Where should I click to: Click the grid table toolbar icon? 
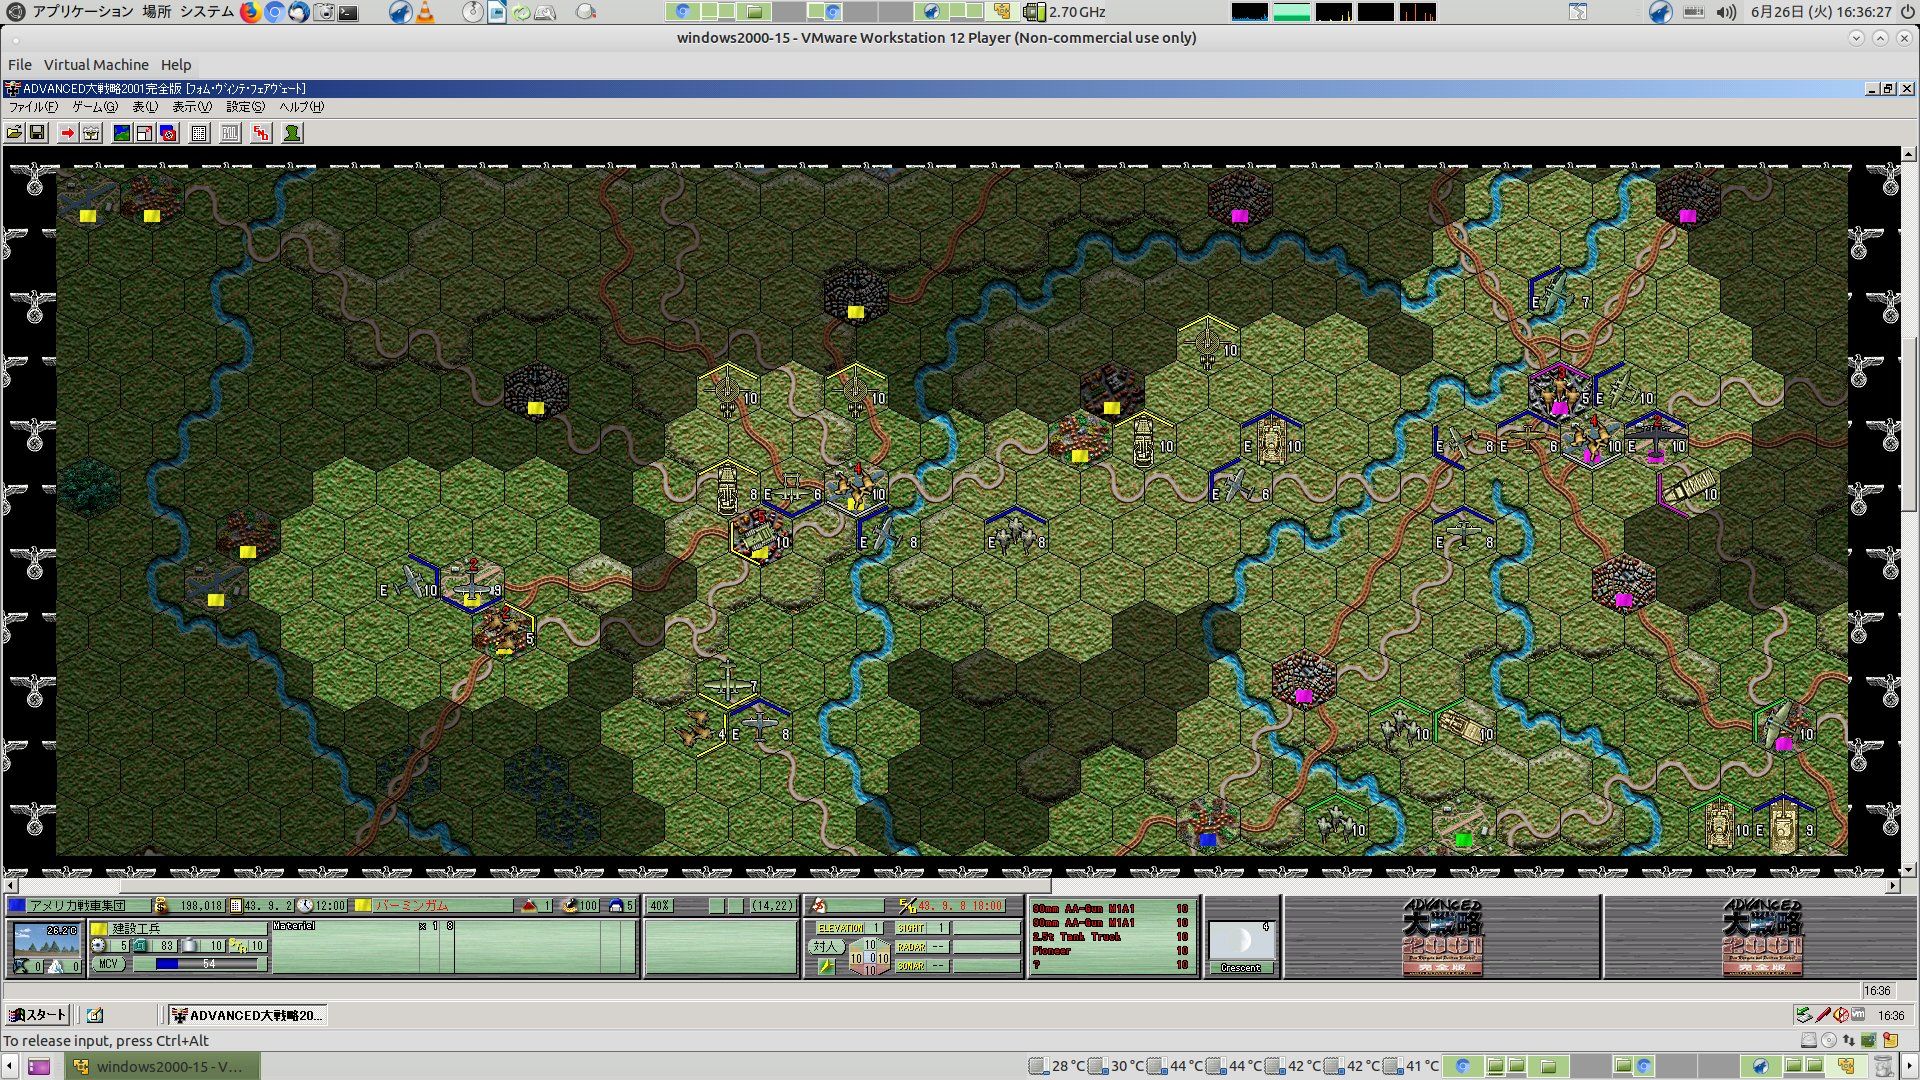[199, 133]
